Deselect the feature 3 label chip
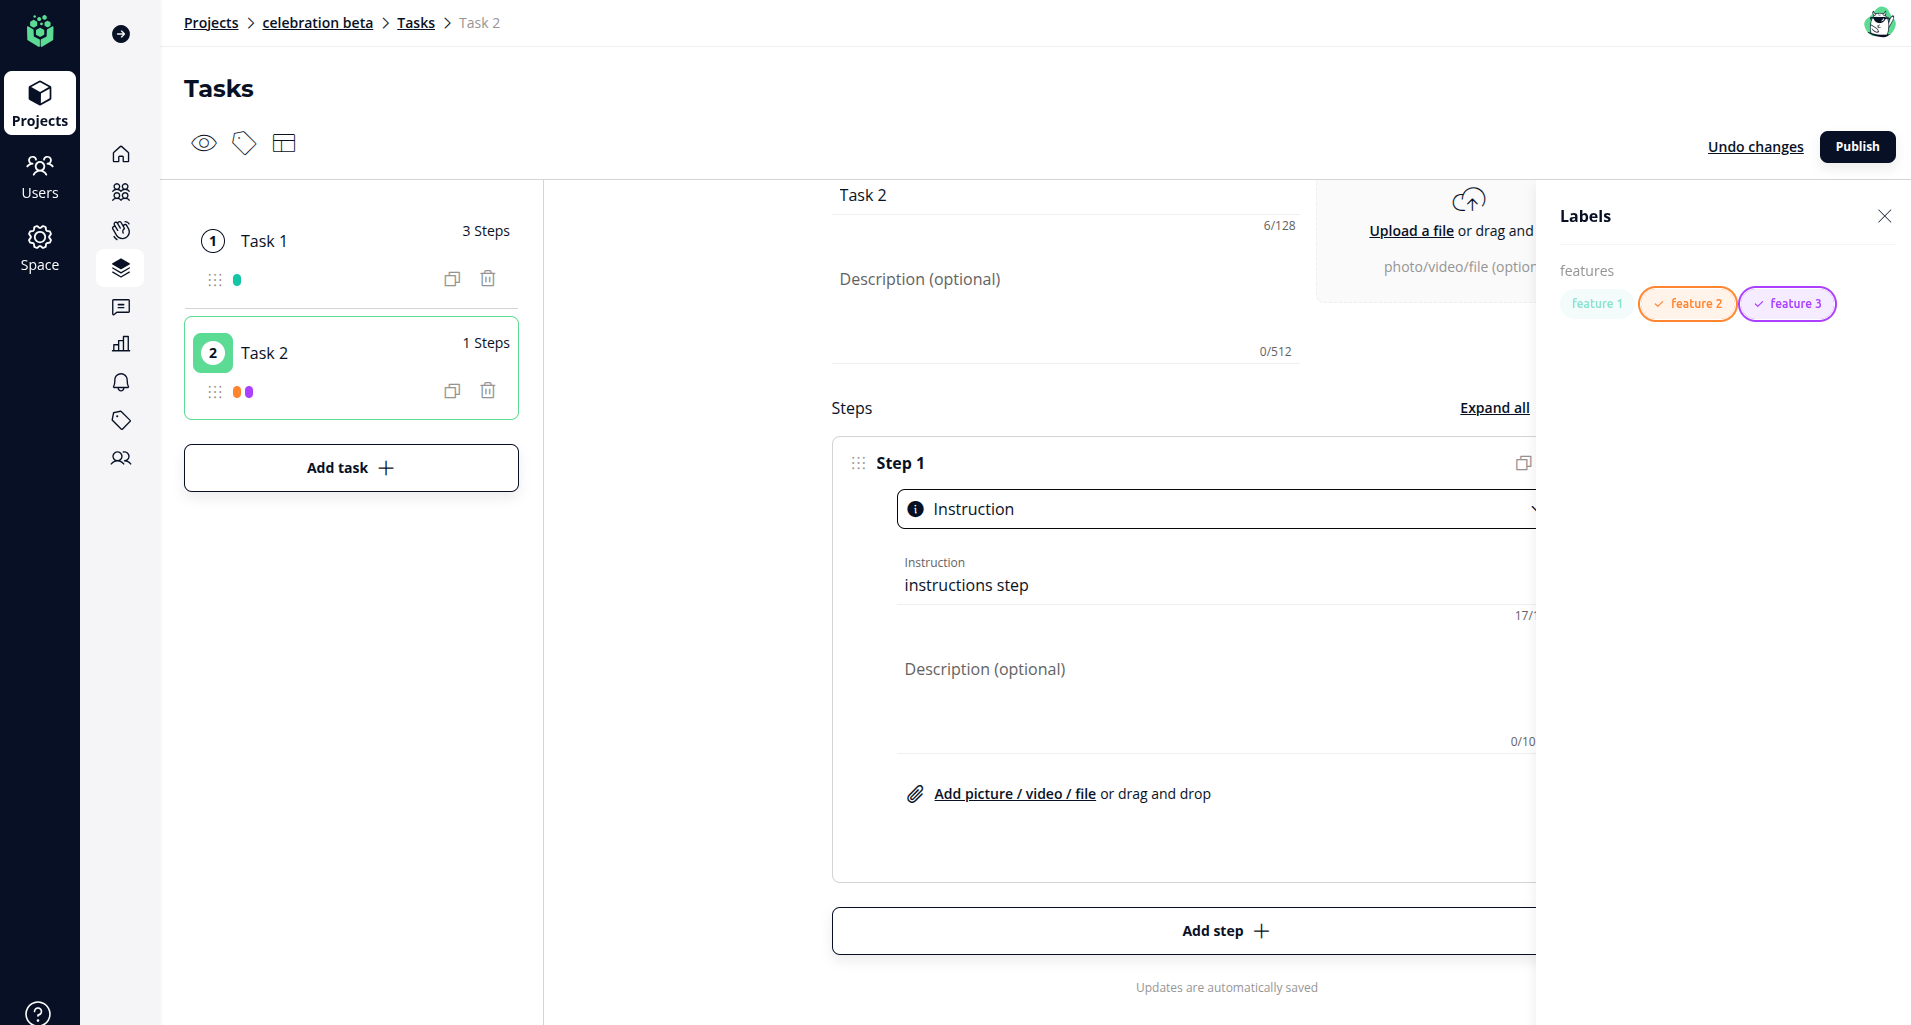This screenshot has height=1025, width=1911. pyautogui.click(x=1787, y=304)
